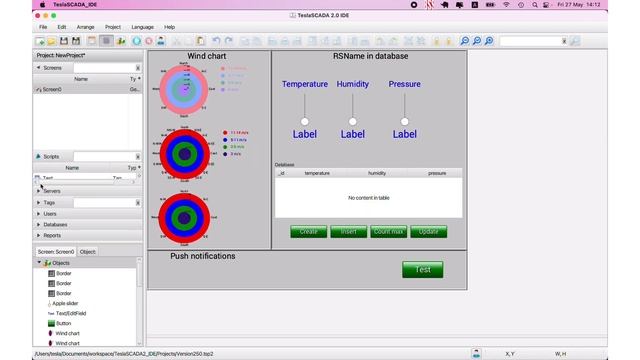
Task: Open project with the folder toolbar icon
Action: click(51, 41)
